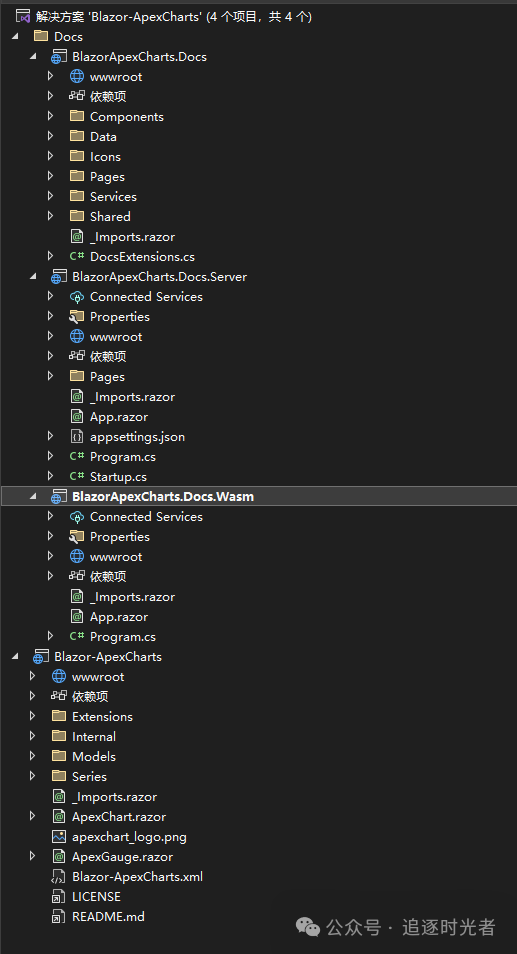Select the Shared folder
The height and width of the screenshot is (954, 517).
coord(110,217)
